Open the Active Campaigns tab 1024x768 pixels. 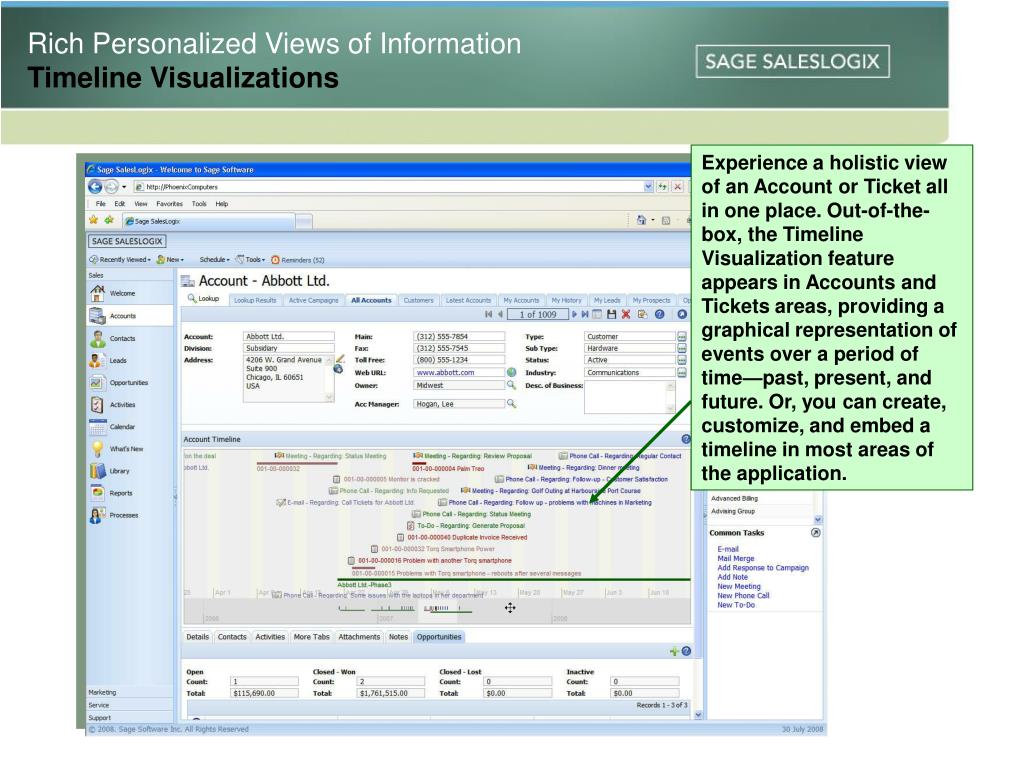point(313,300)
